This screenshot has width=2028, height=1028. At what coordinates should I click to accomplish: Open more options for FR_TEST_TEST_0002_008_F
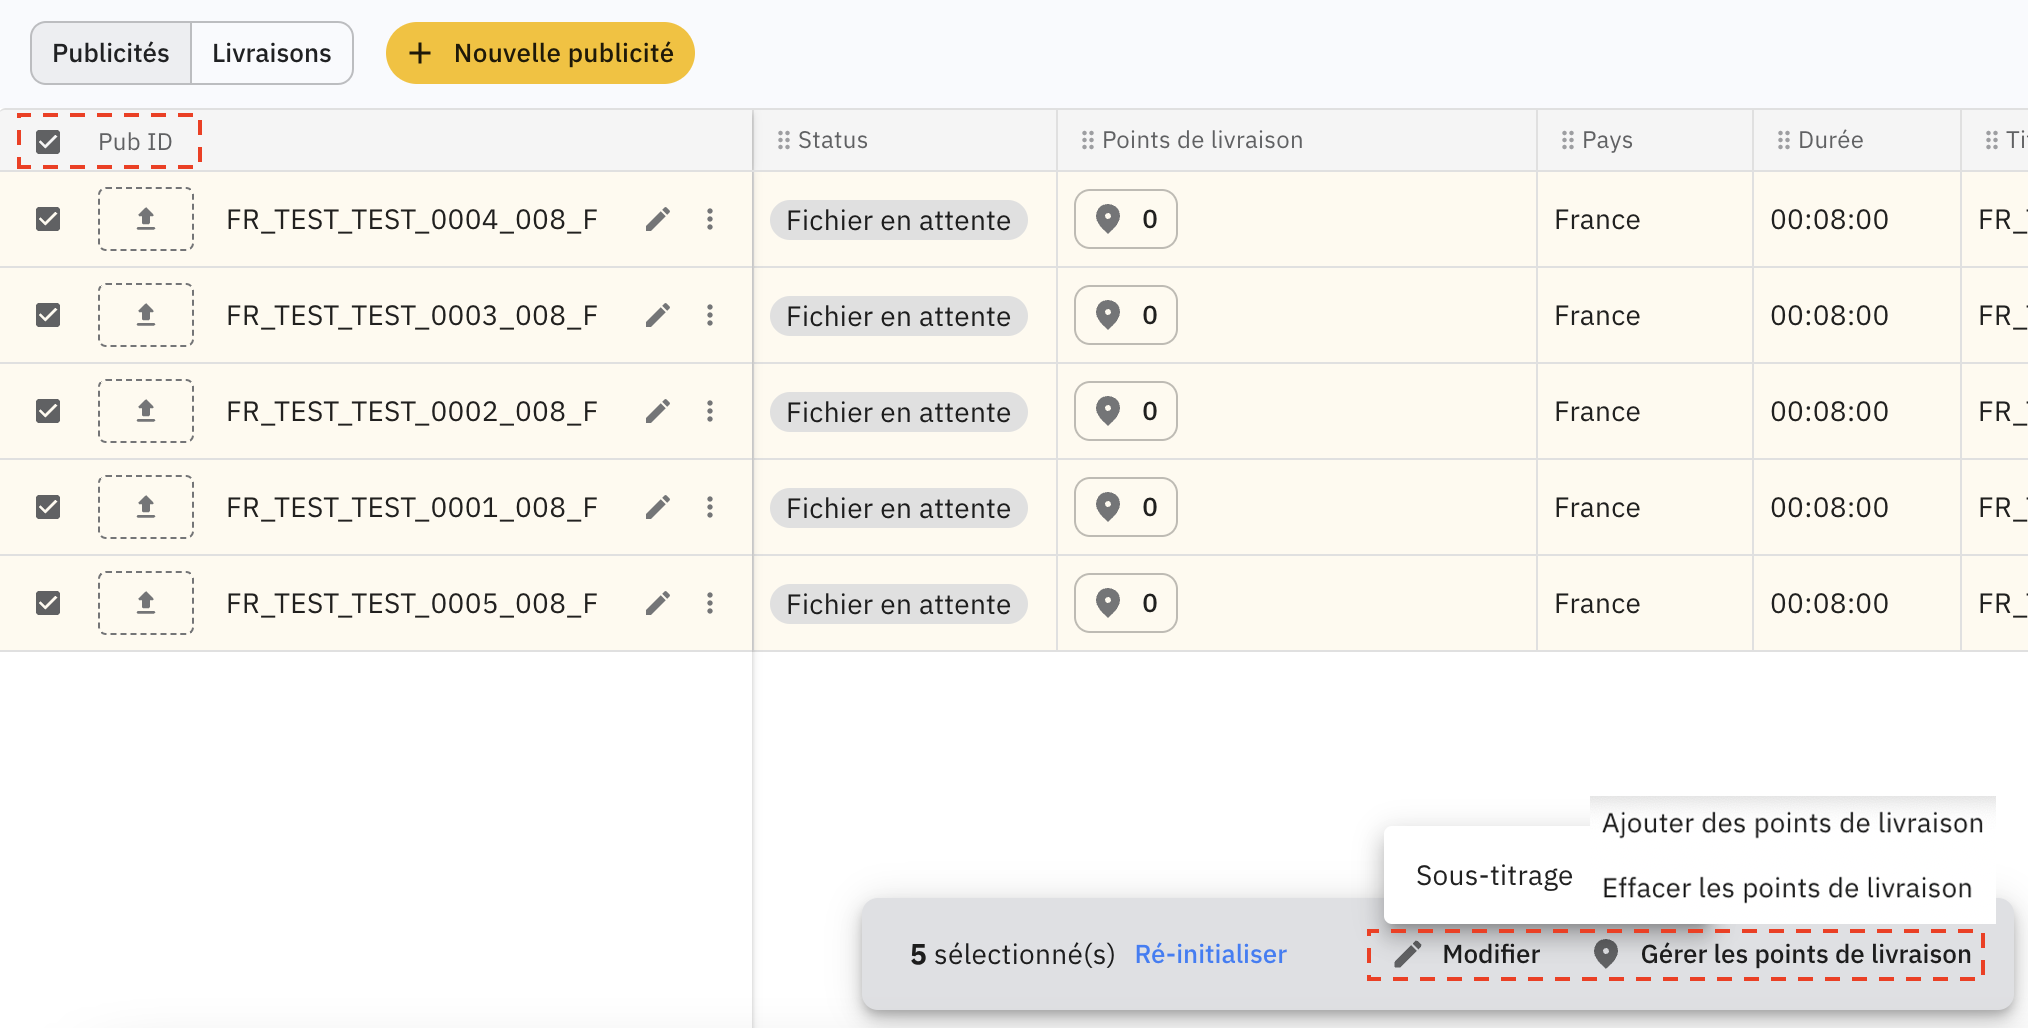710,411
